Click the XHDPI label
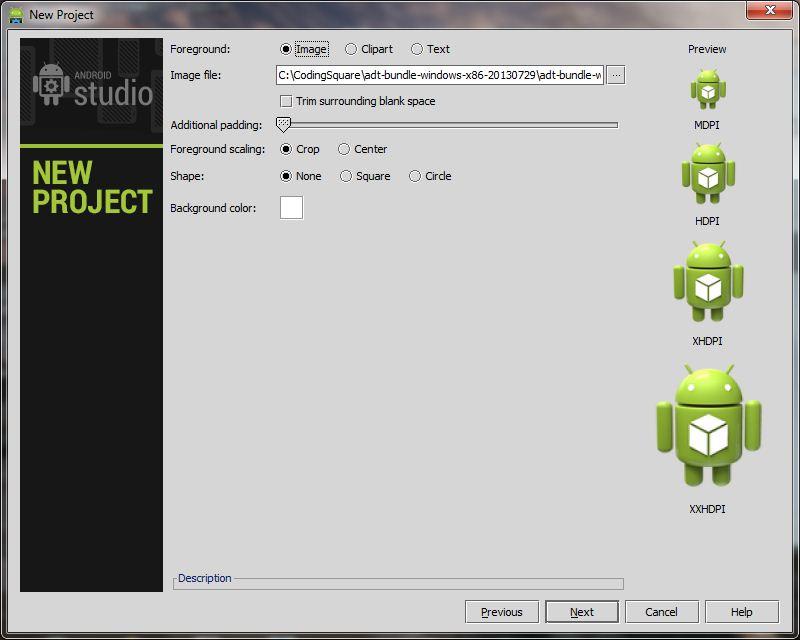This screenshot has width=800, height=640. [707, 341]
